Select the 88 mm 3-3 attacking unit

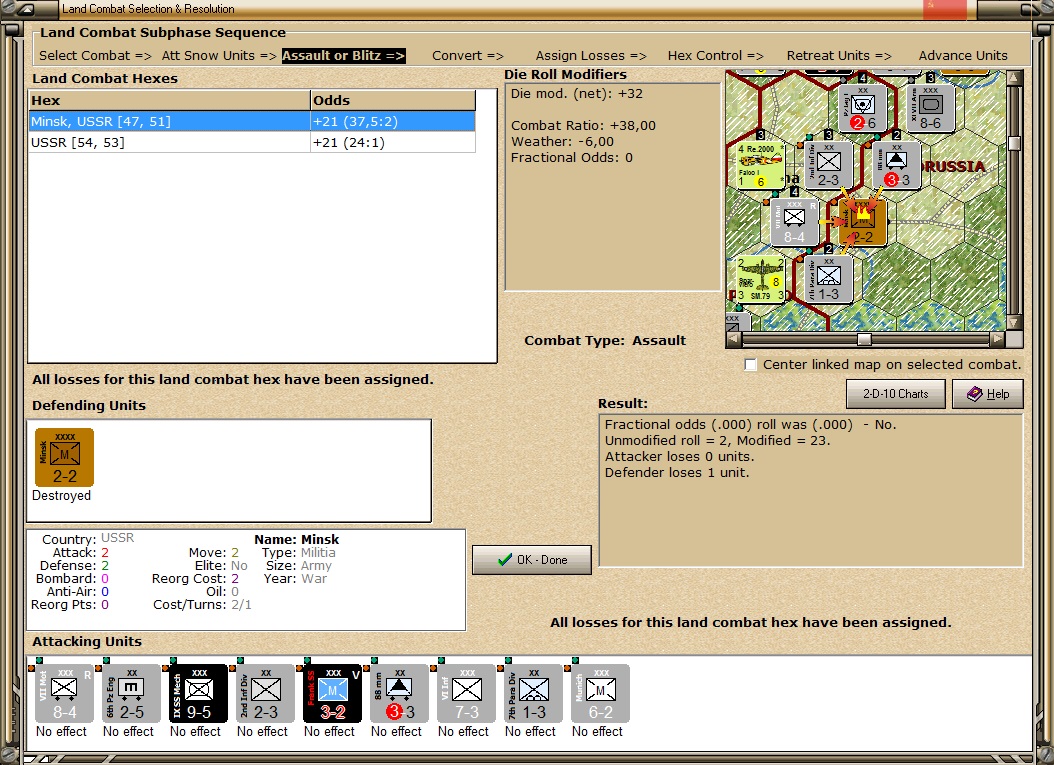(399, 694)
